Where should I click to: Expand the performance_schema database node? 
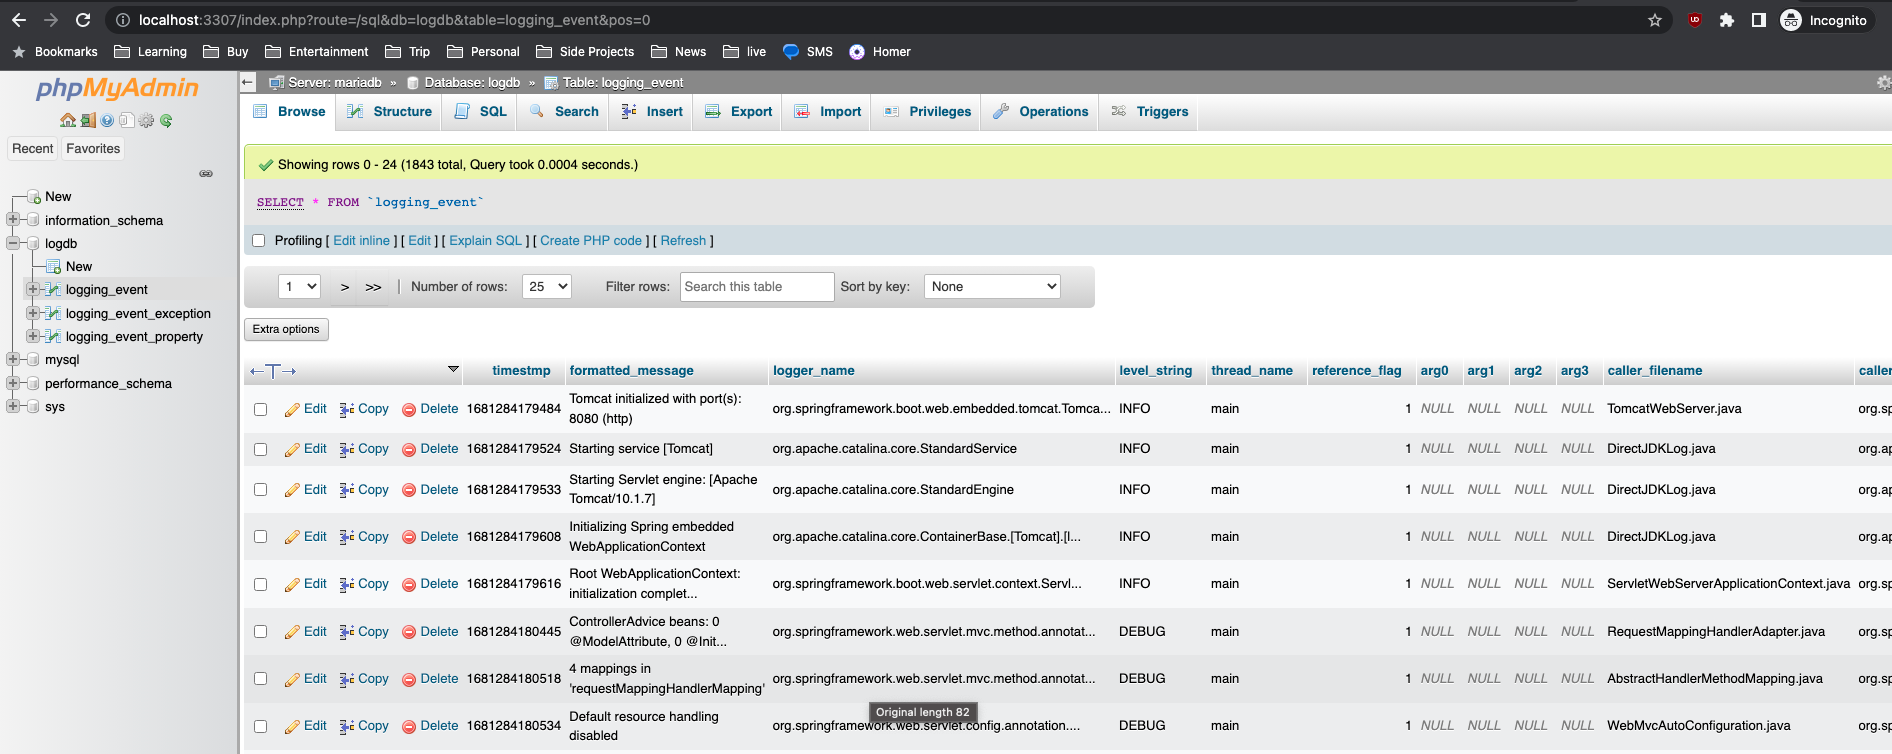13,383
